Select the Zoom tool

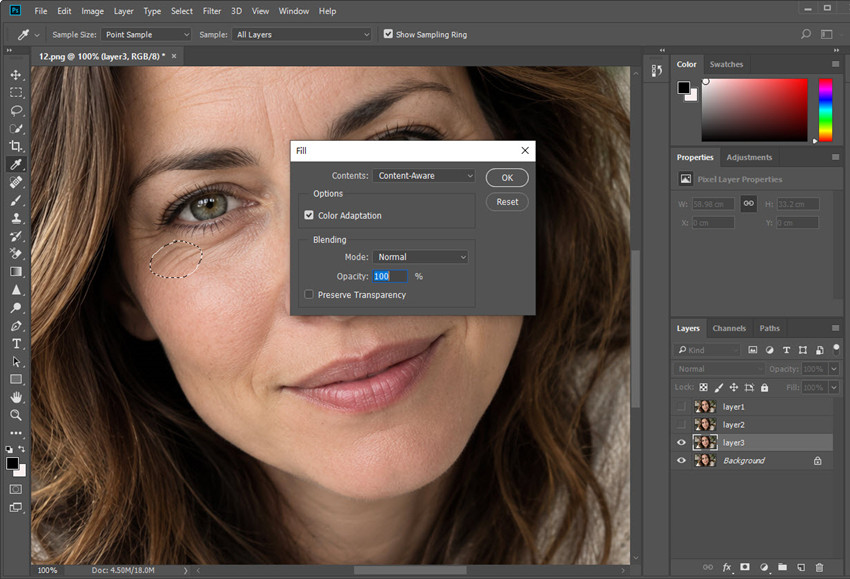click(16, 415)
